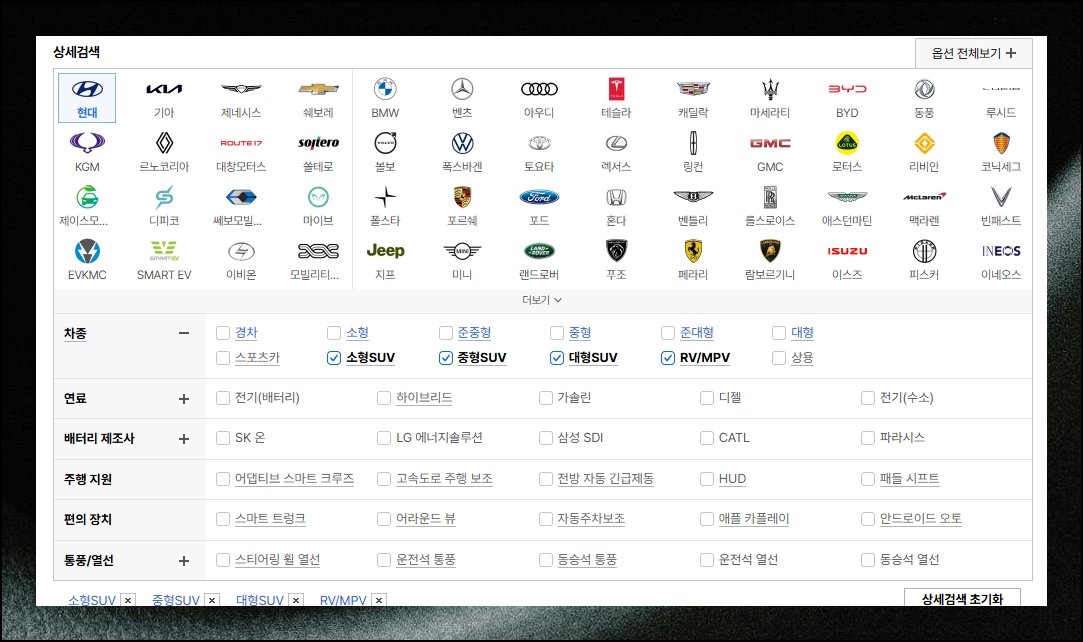This screenshot has width=1083, height=642.
Task: Expand more brands with 더보기
Action: [x=542, y=300]
